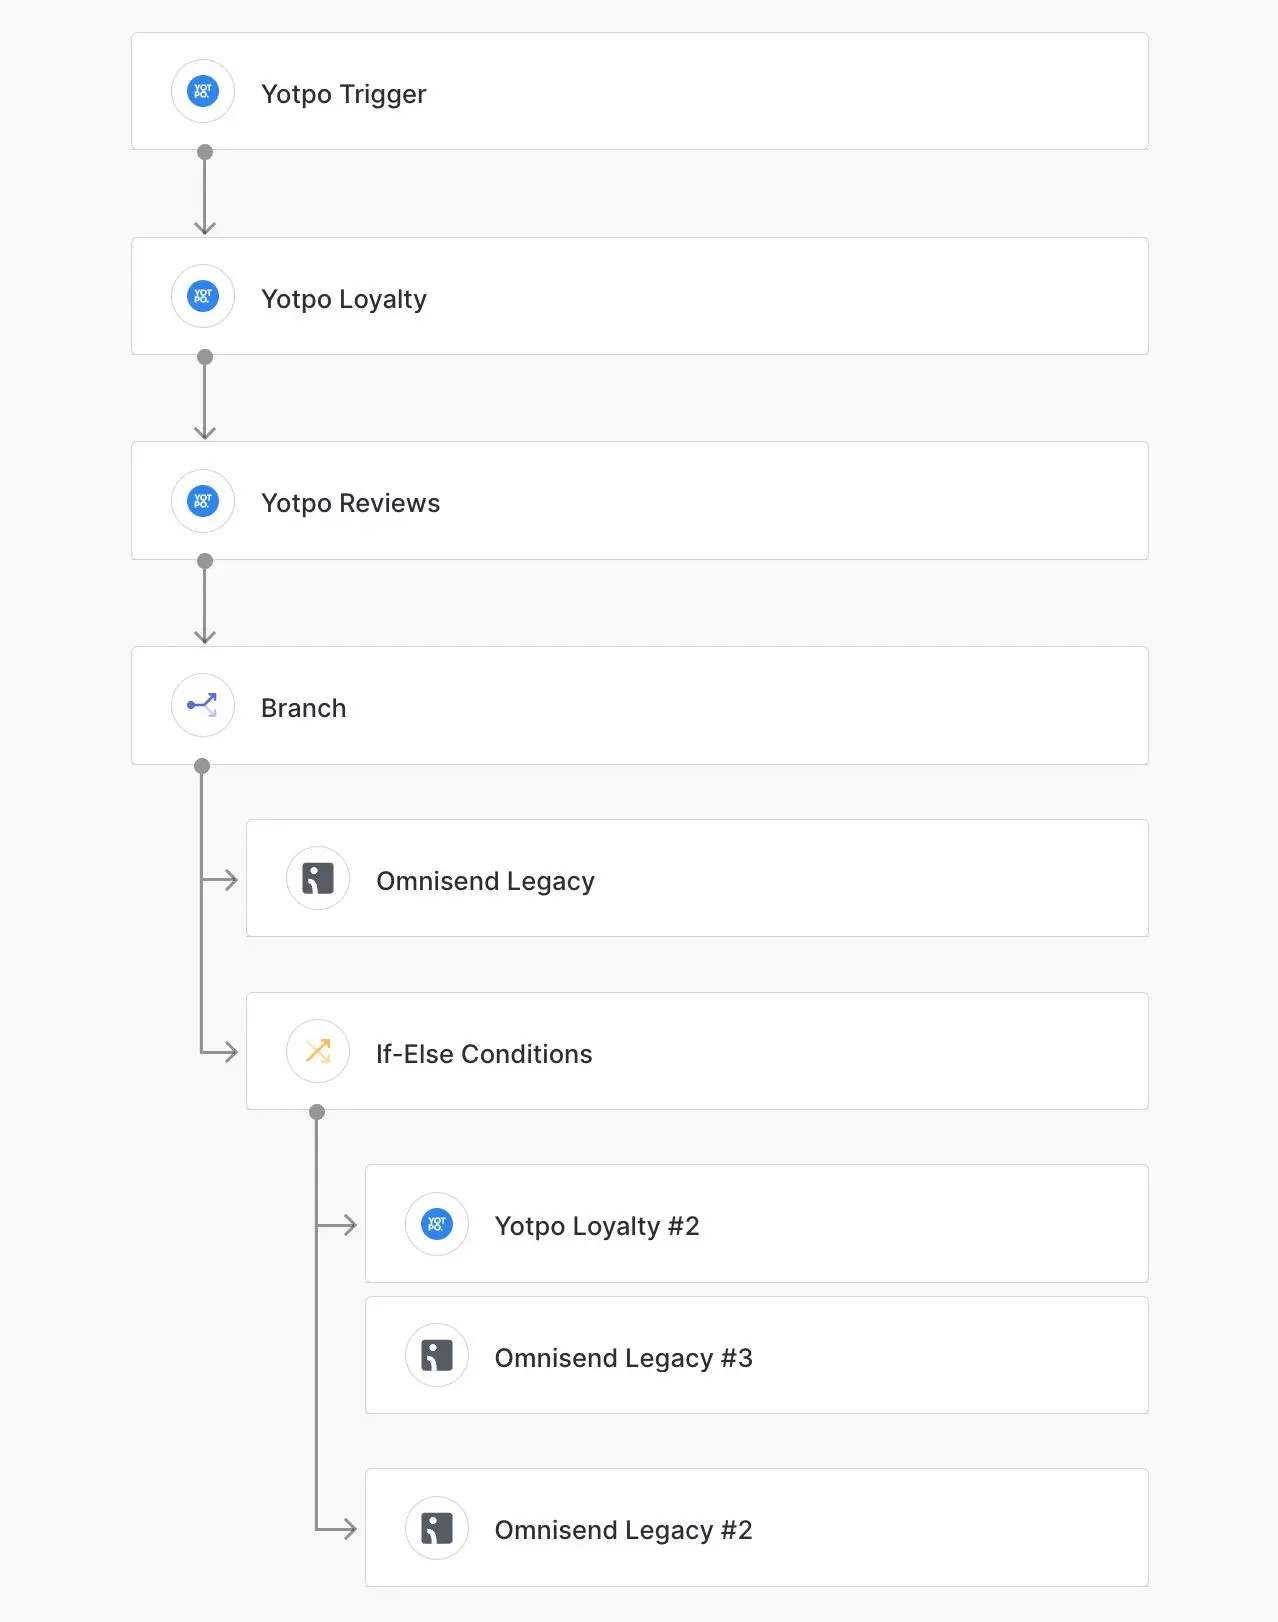1278x1622 pixels.
Task: Click the Yotpo Trigger step icon
Action: tap(203, 92)
